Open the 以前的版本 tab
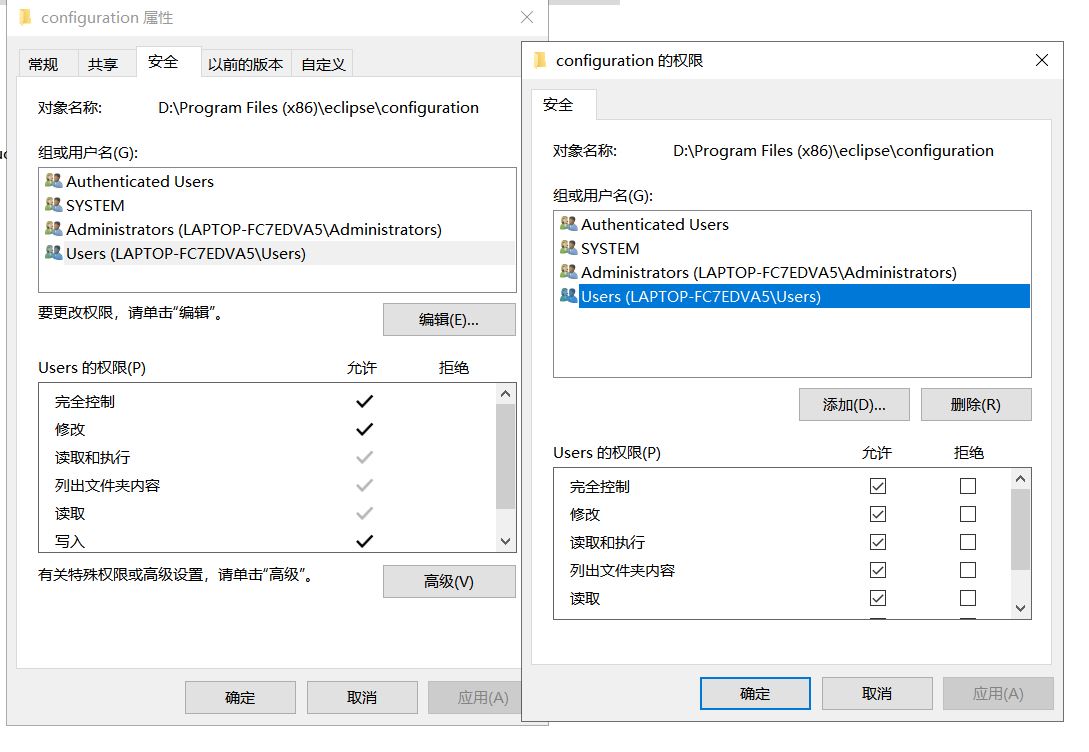The width and height of the screenshot is (1089, 752). (246, 62)
